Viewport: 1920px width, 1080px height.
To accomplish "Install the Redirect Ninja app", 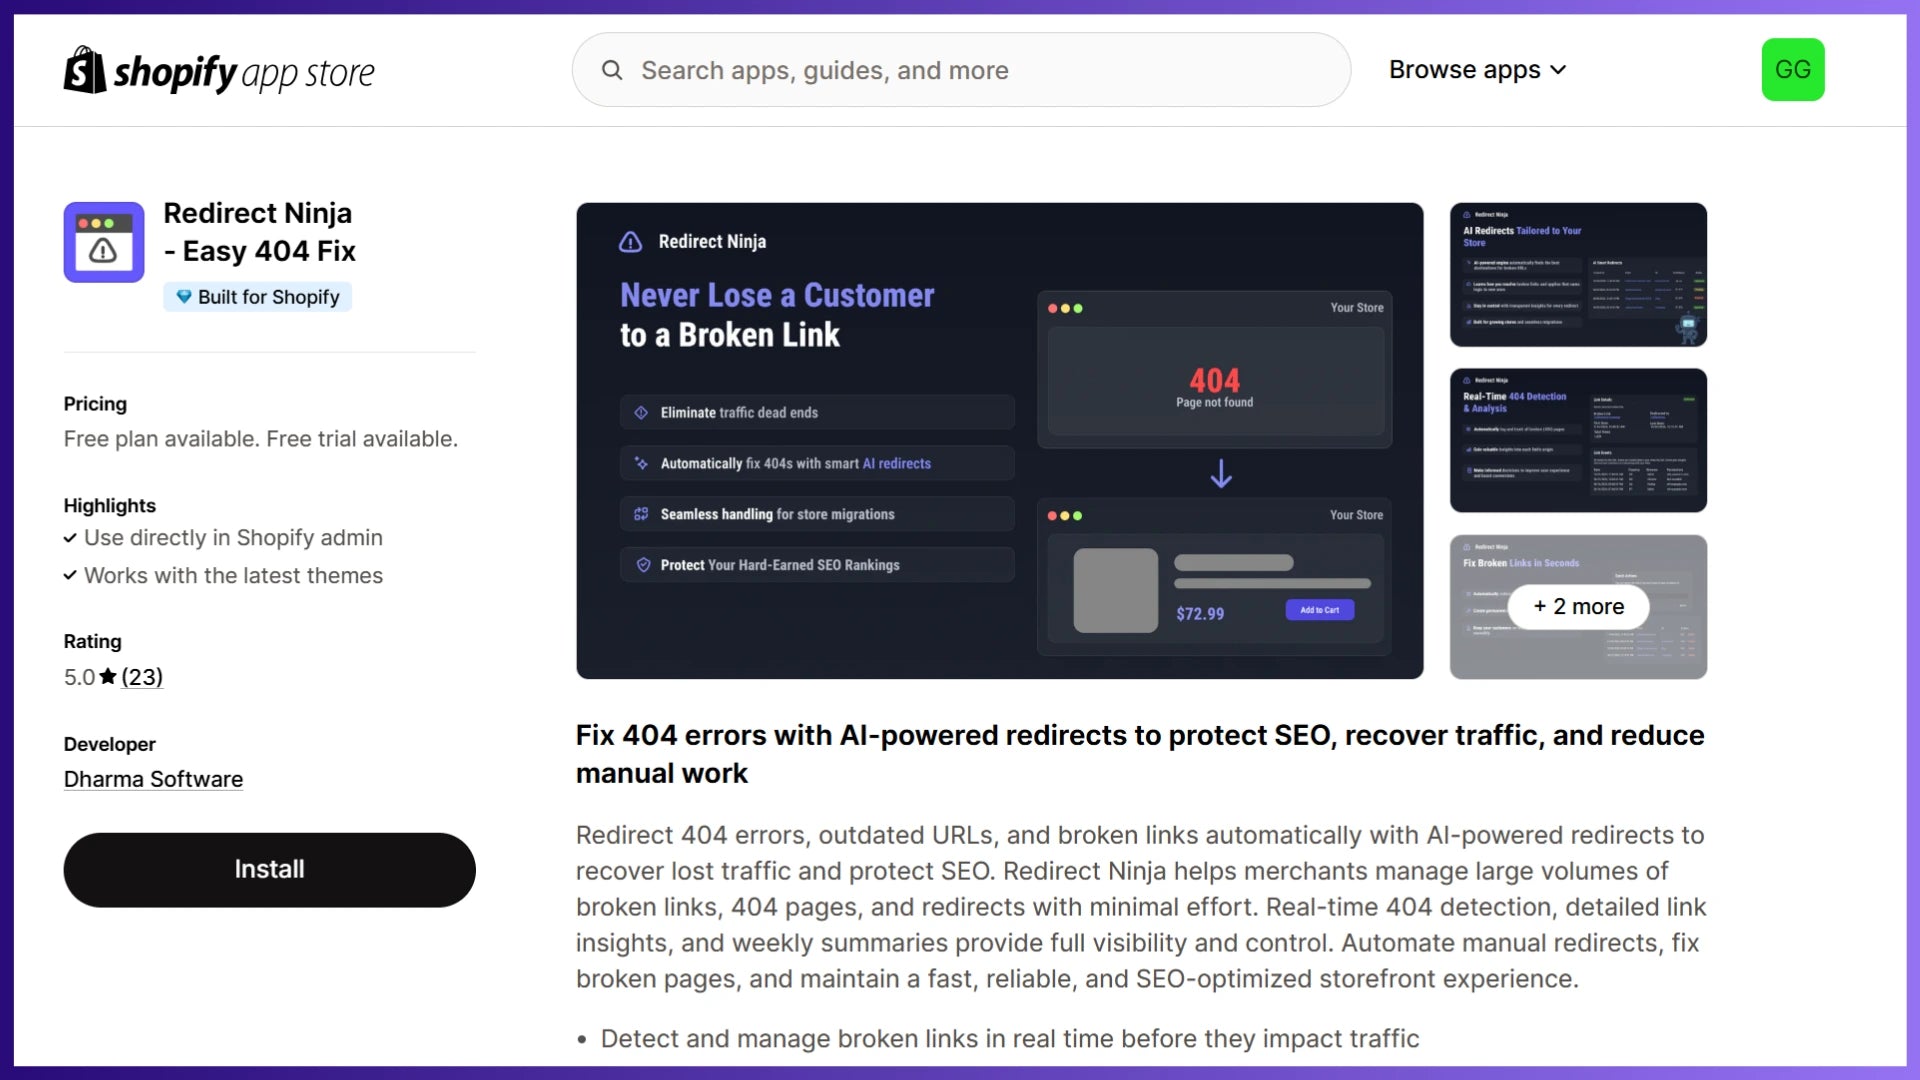I will (x=269, y=870).
